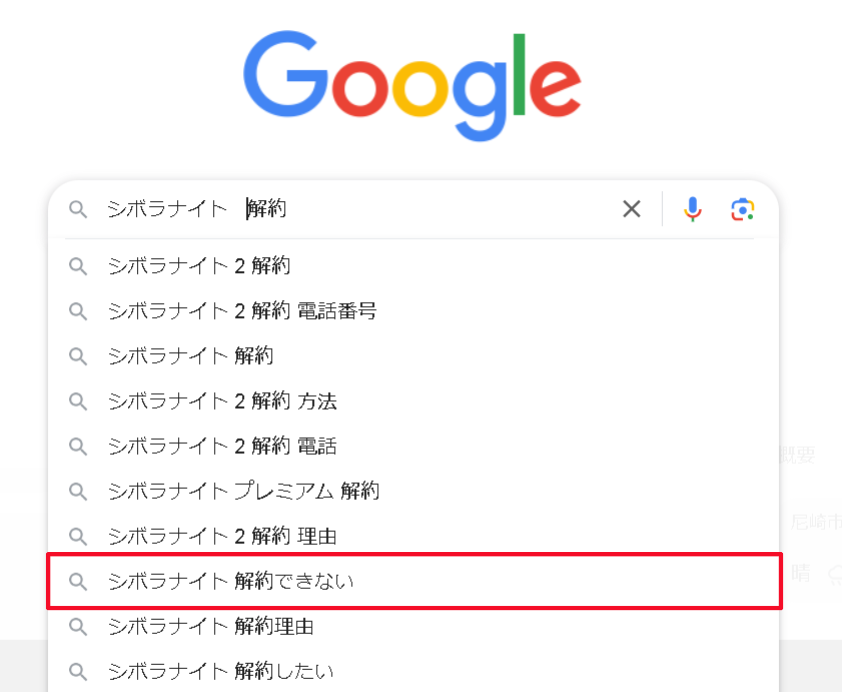The height and width of the screenshot is (692, 844).
Task: Select suggestion シボラナイト 解約したい
Action: tap(413, 672)
